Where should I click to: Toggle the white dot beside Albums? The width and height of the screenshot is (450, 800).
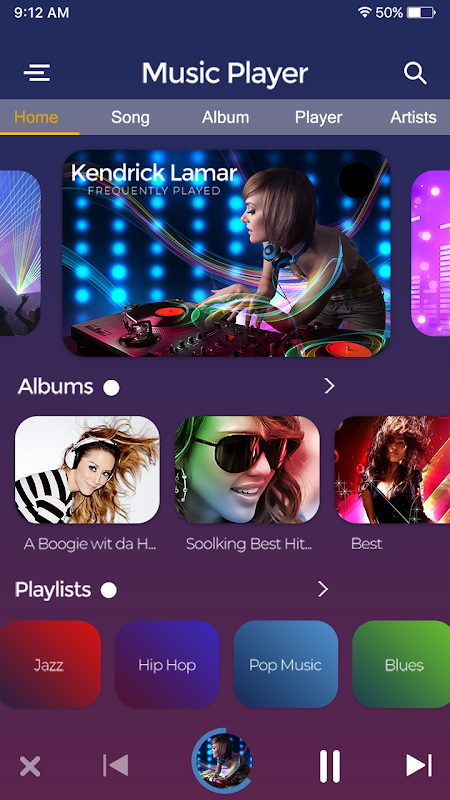pyautogui.click(x=111, y=388)
